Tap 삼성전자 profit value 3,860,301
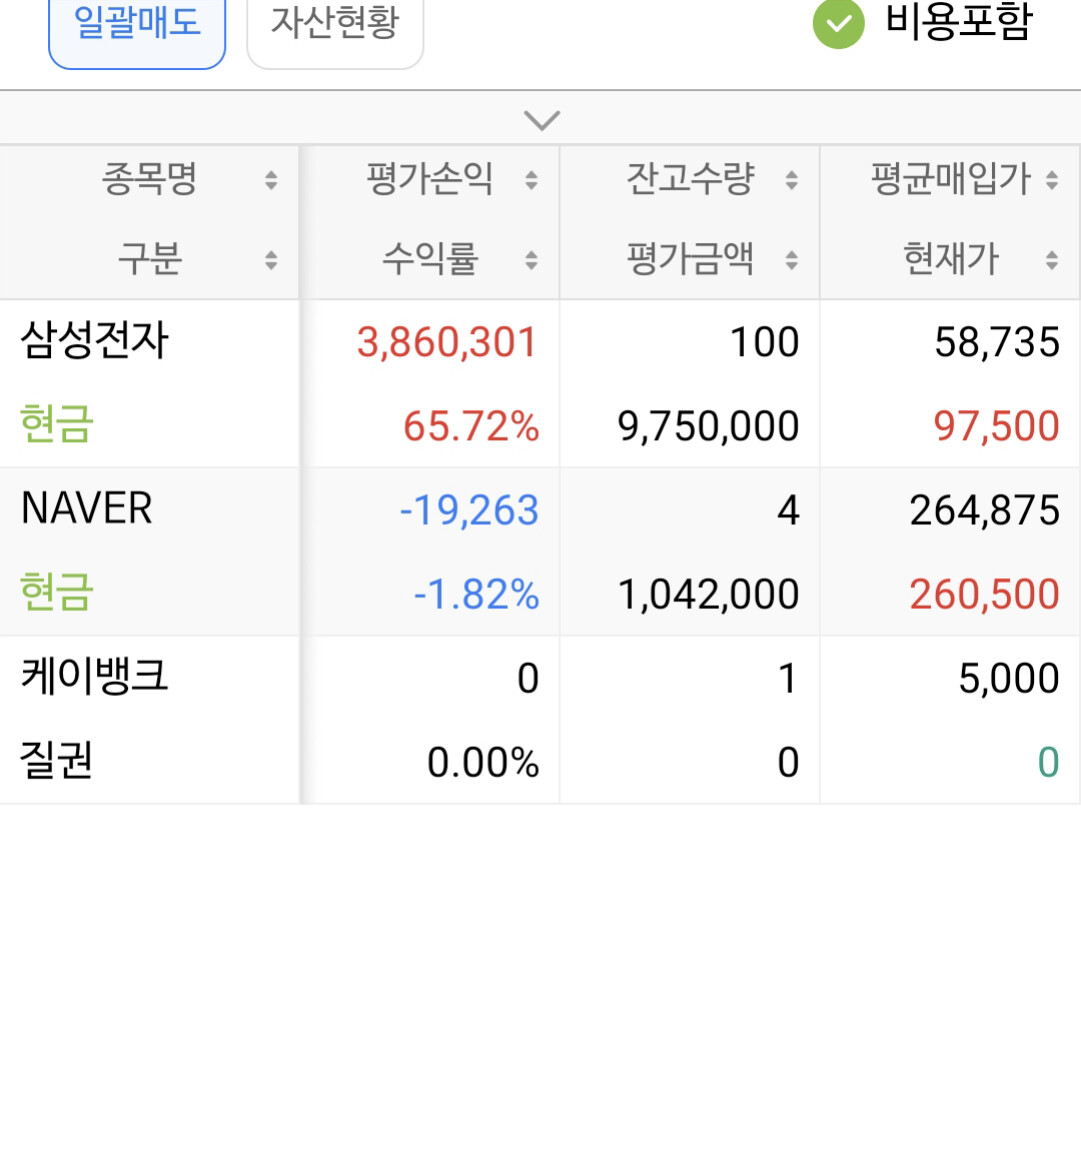The image size is (1081, 1169). [x=447, y=342]
